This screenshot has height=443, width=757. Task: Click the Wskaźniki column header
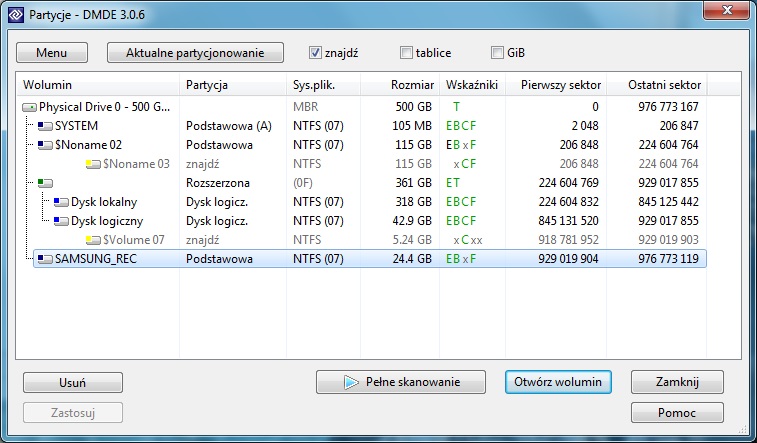point(472,85)
